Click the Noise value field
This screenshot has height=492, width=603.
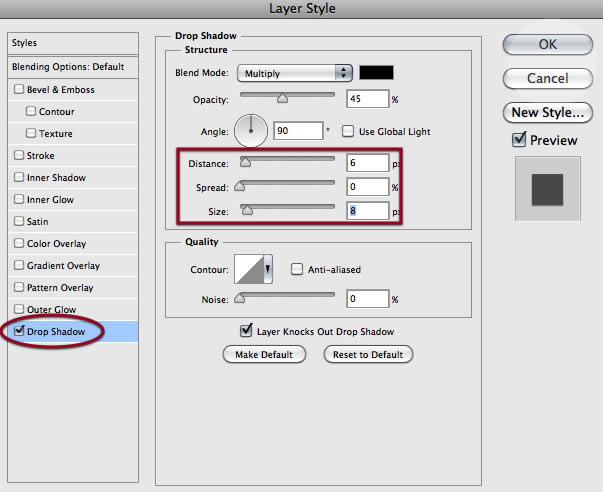click(368, 299)
